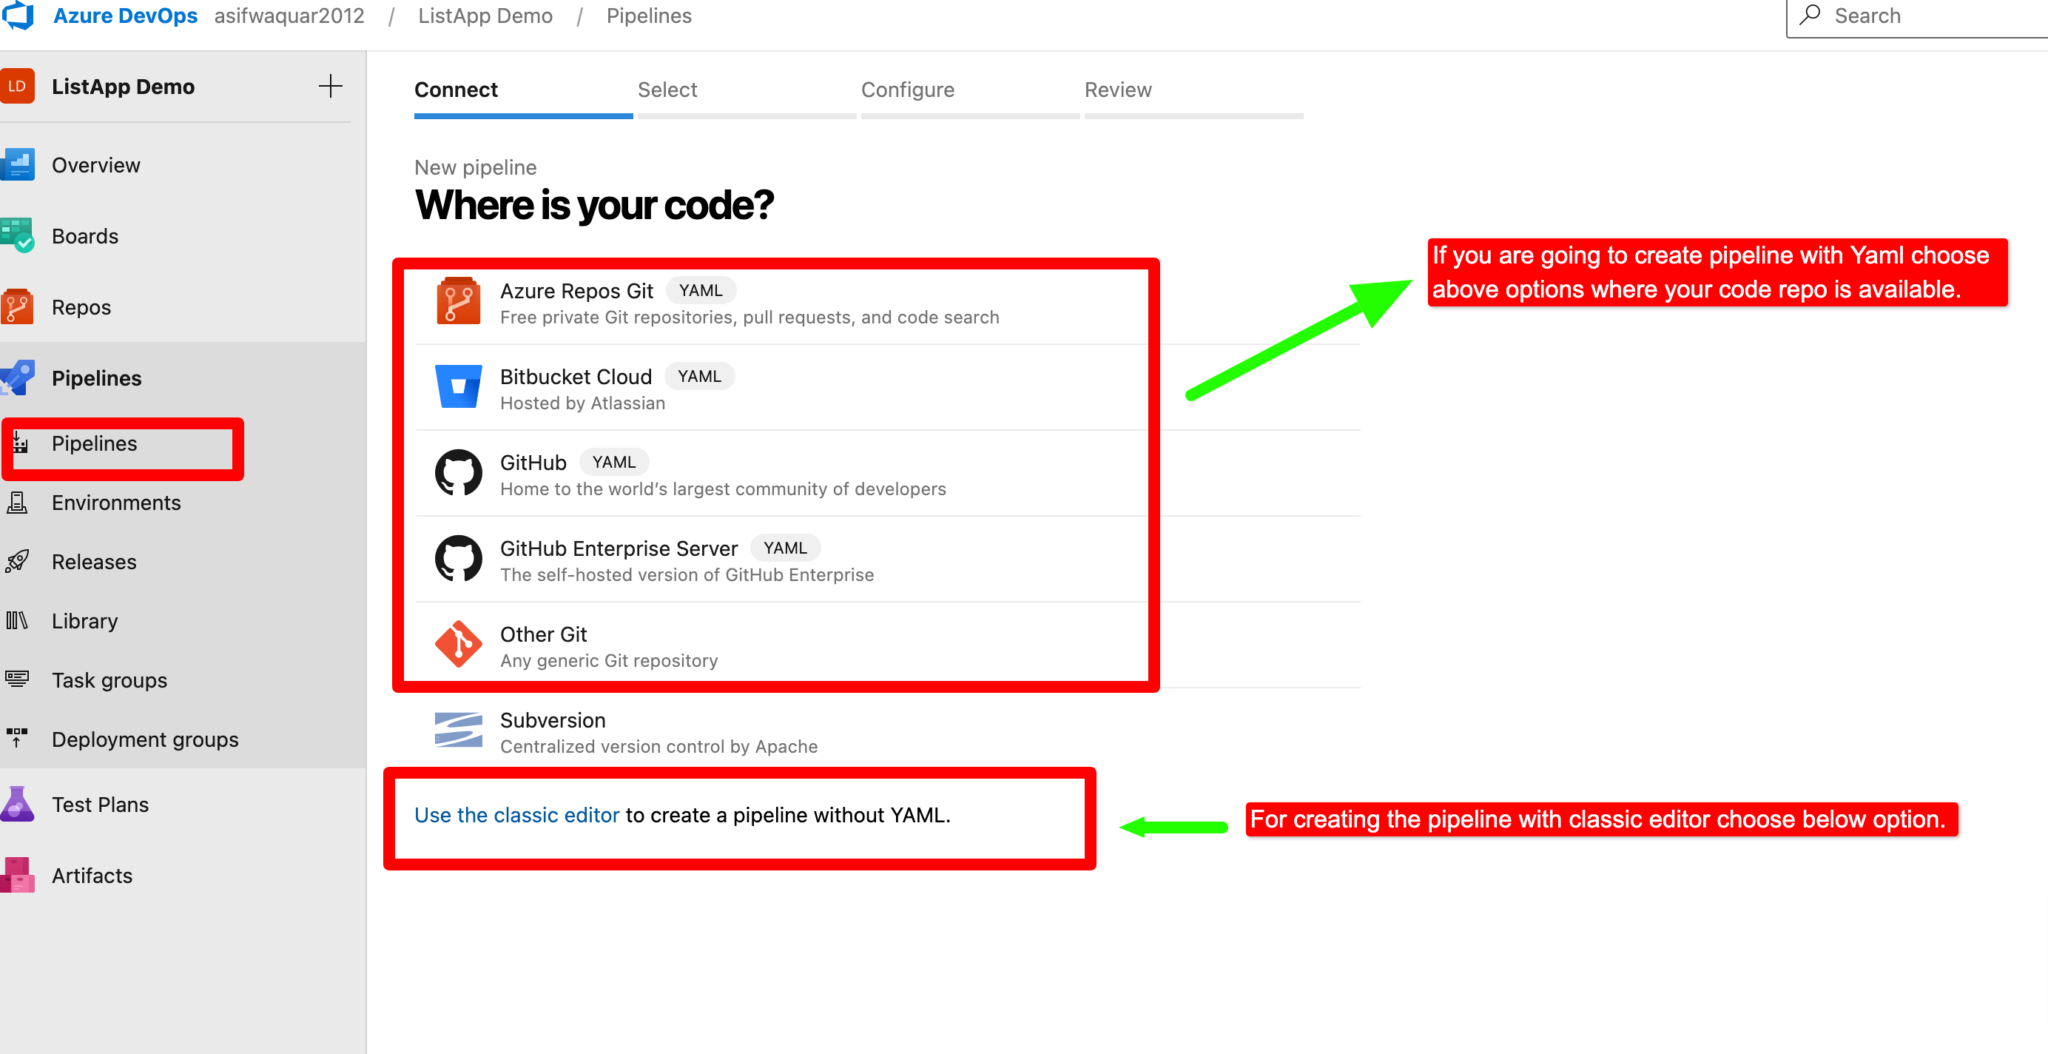Open the Artifacts section
The height and width of the screenshot is (1054, 2048).
[x=92, y=875]
